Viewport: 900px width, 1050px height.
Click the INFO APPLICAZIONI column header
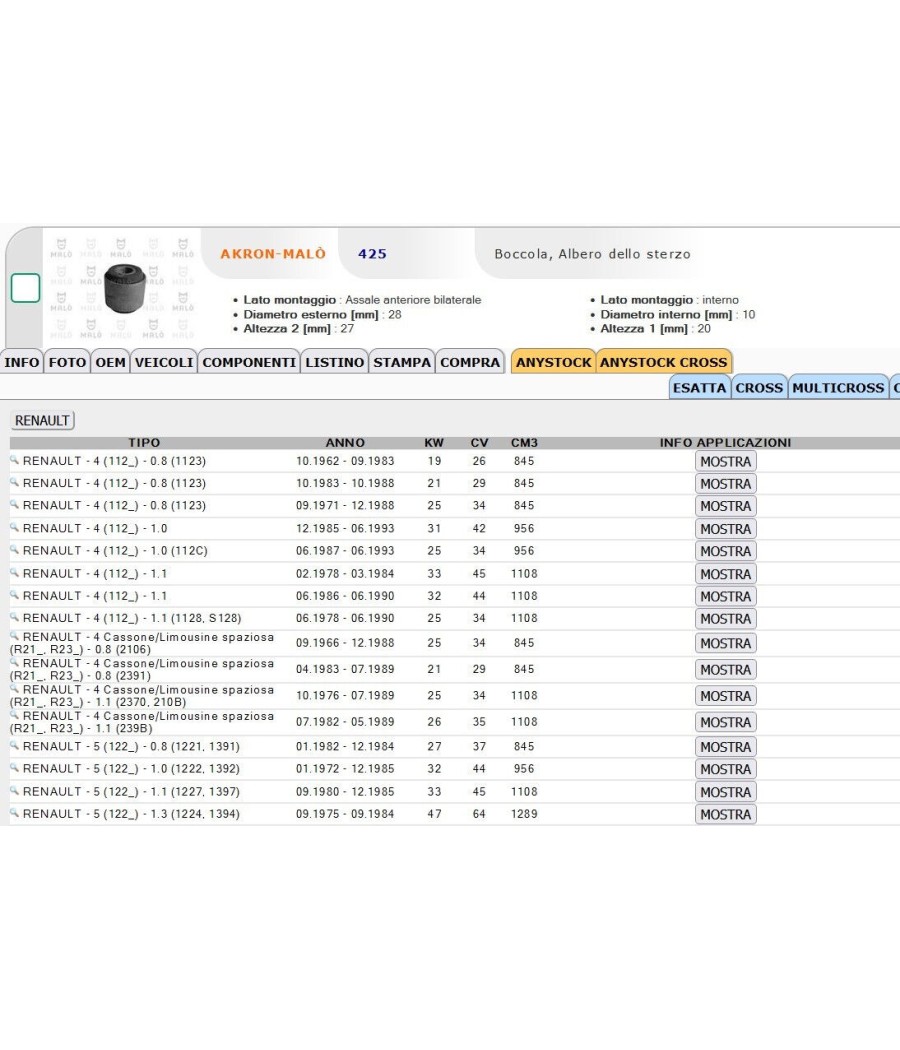725,443
